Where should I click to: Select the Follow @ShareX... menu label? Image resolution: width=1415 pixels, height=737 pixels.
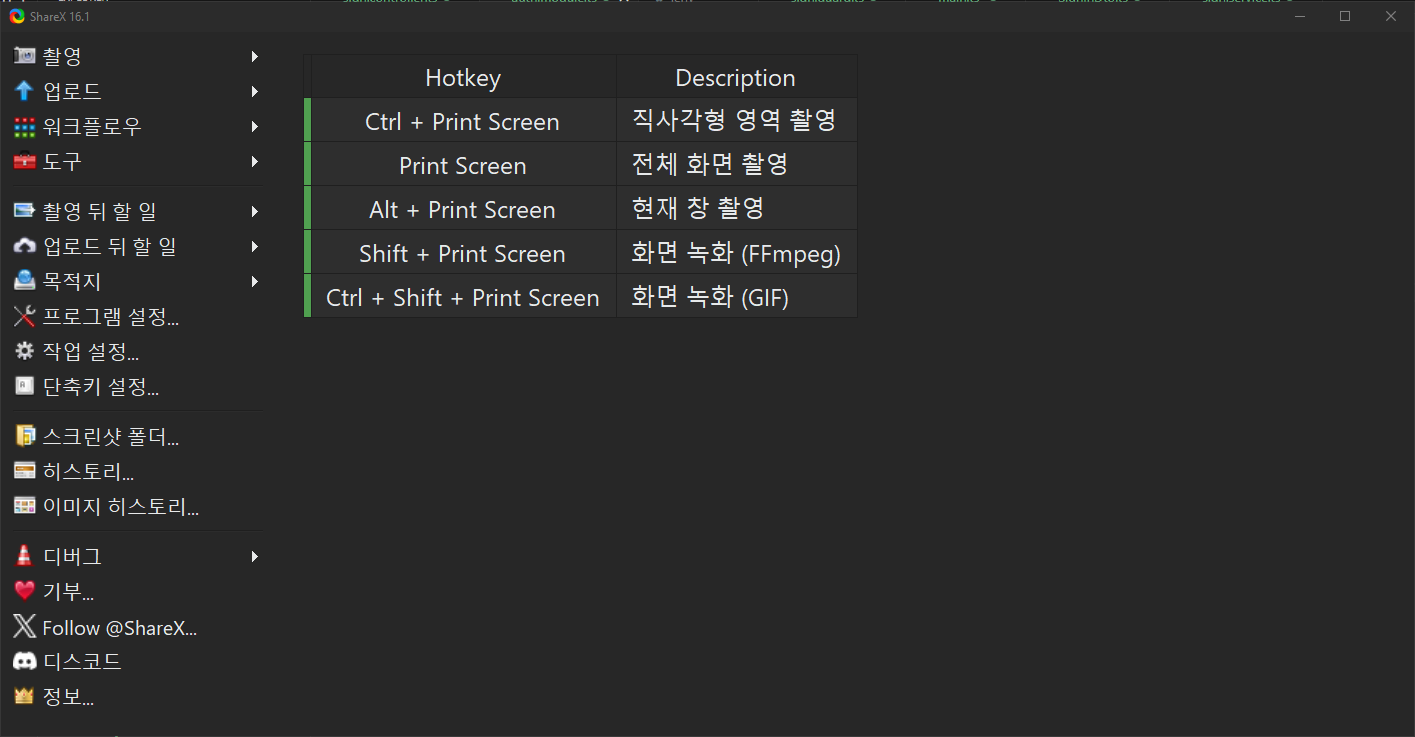click(120, 628)
